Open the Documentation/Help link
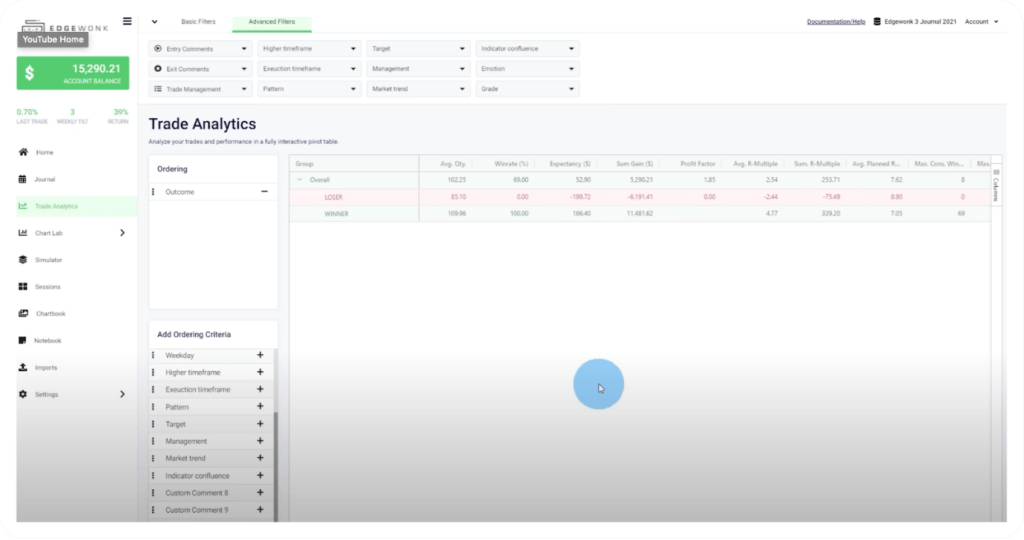The image size is (1024, 540). pyautogui.click(x=836, y=21)
